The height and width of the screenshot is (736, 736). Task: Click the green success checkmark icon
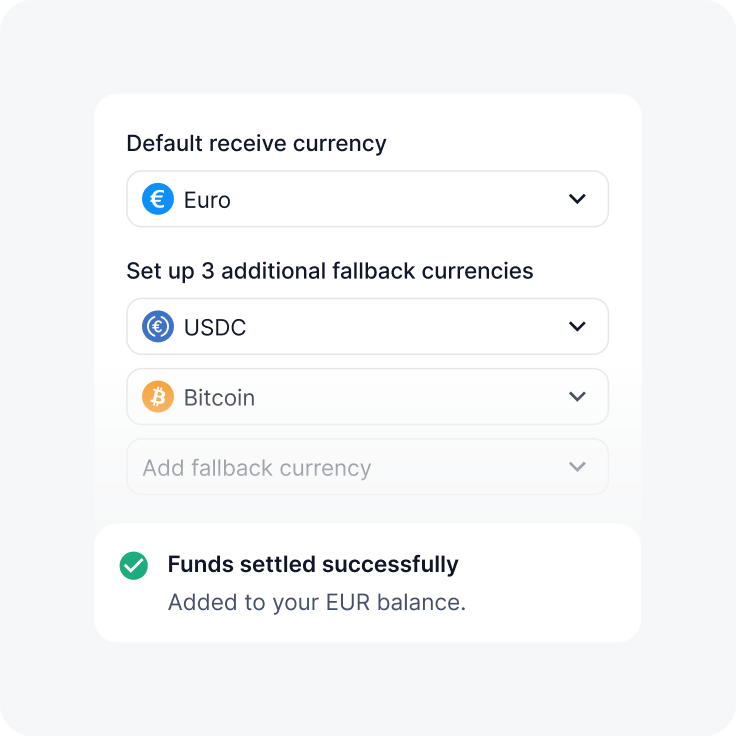click(x=133, y=566)
